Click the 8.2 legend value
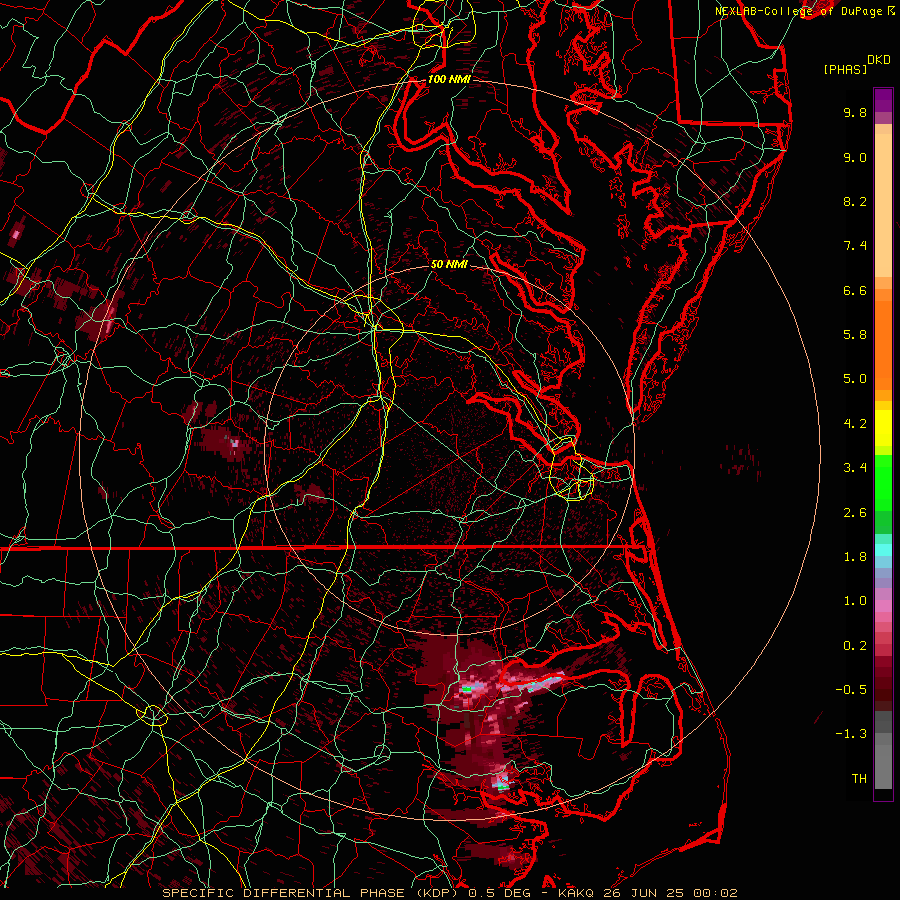Screen dimensions: 900x900 pyautogui.click(x=855, y=201)
